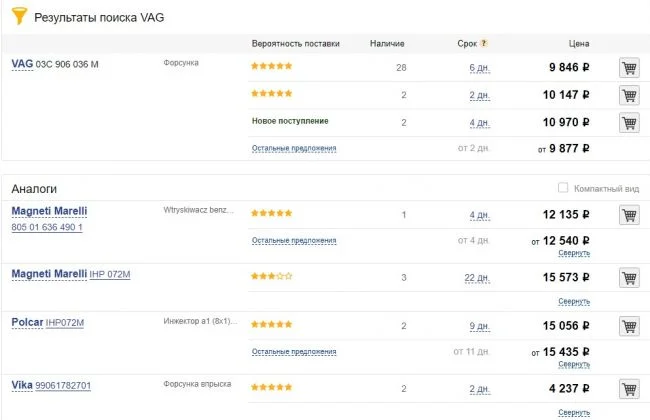Open the VAG brand link
The width and height of the screenshot is (650, 420).
[x=22, y=64]
